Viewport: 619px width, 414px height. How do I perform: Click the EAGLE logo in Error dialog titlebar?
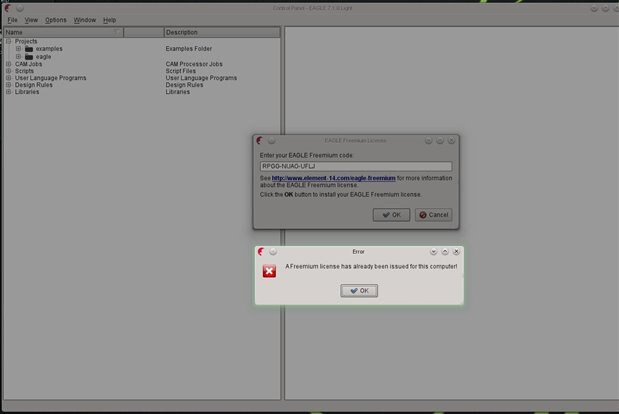tap(261, 251)
